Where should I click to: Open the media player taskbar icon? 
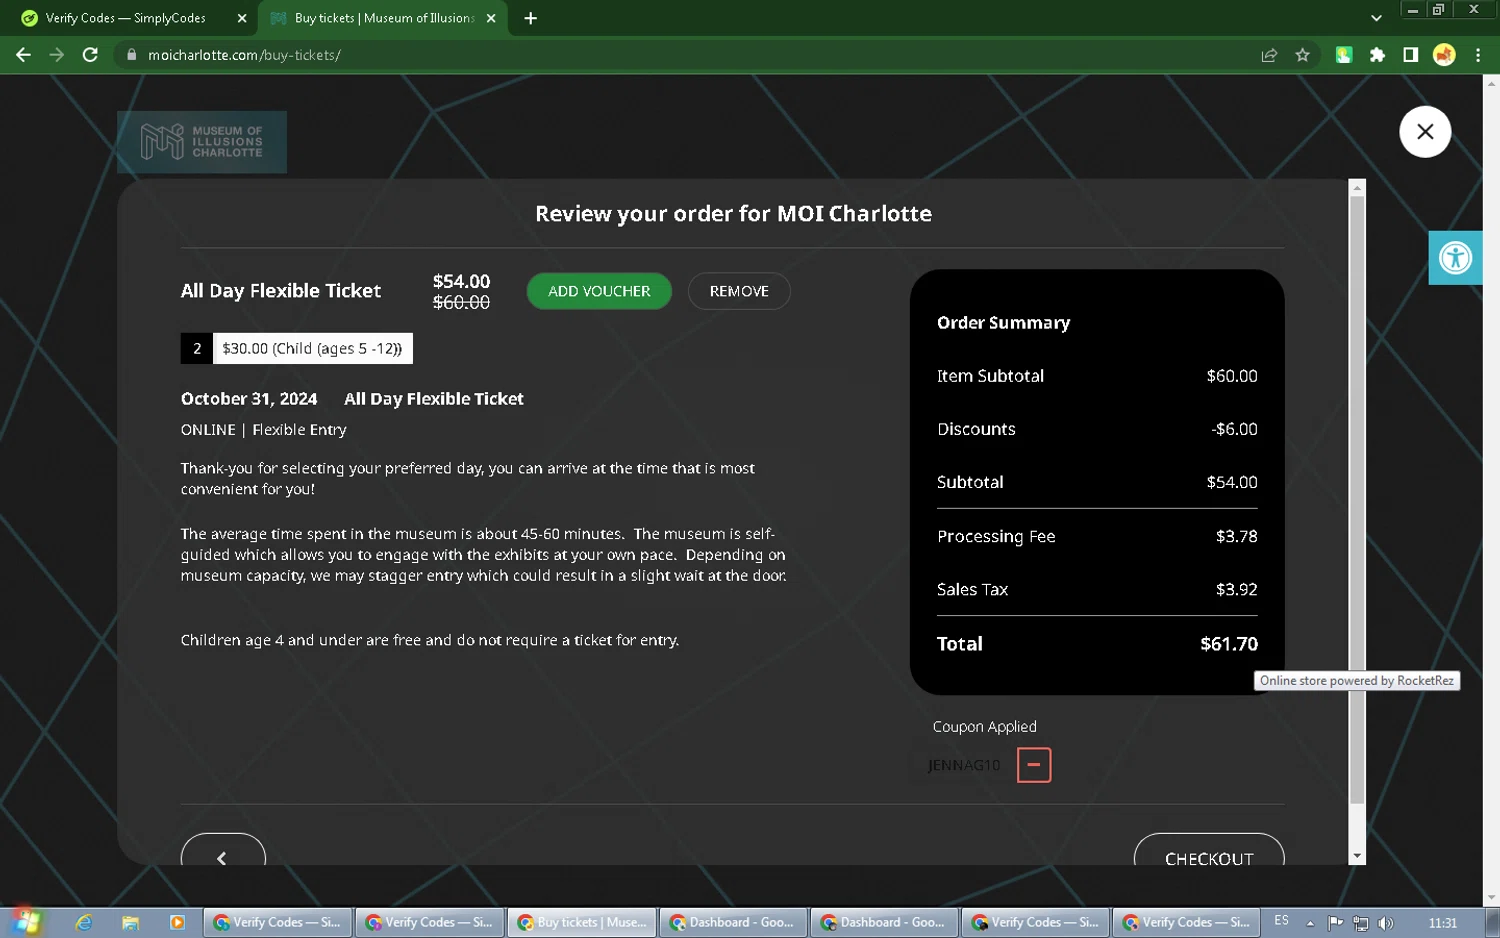tap(177, 922)
